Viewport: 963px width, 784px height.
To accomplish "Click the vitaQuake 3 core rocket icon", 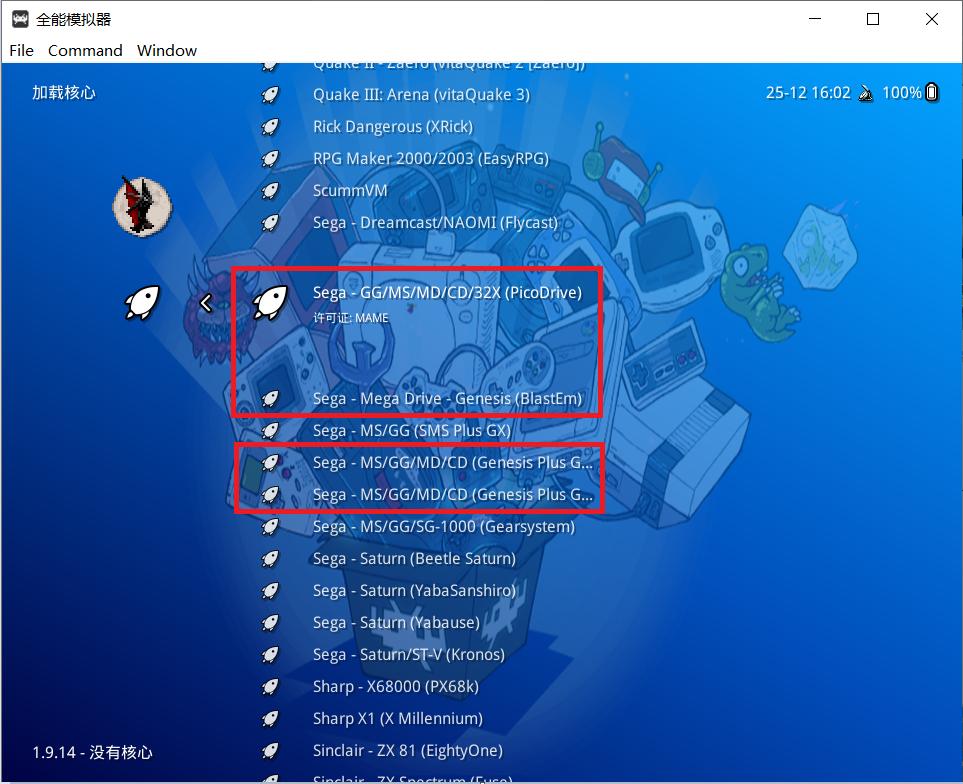I will (x=270, y=95).
